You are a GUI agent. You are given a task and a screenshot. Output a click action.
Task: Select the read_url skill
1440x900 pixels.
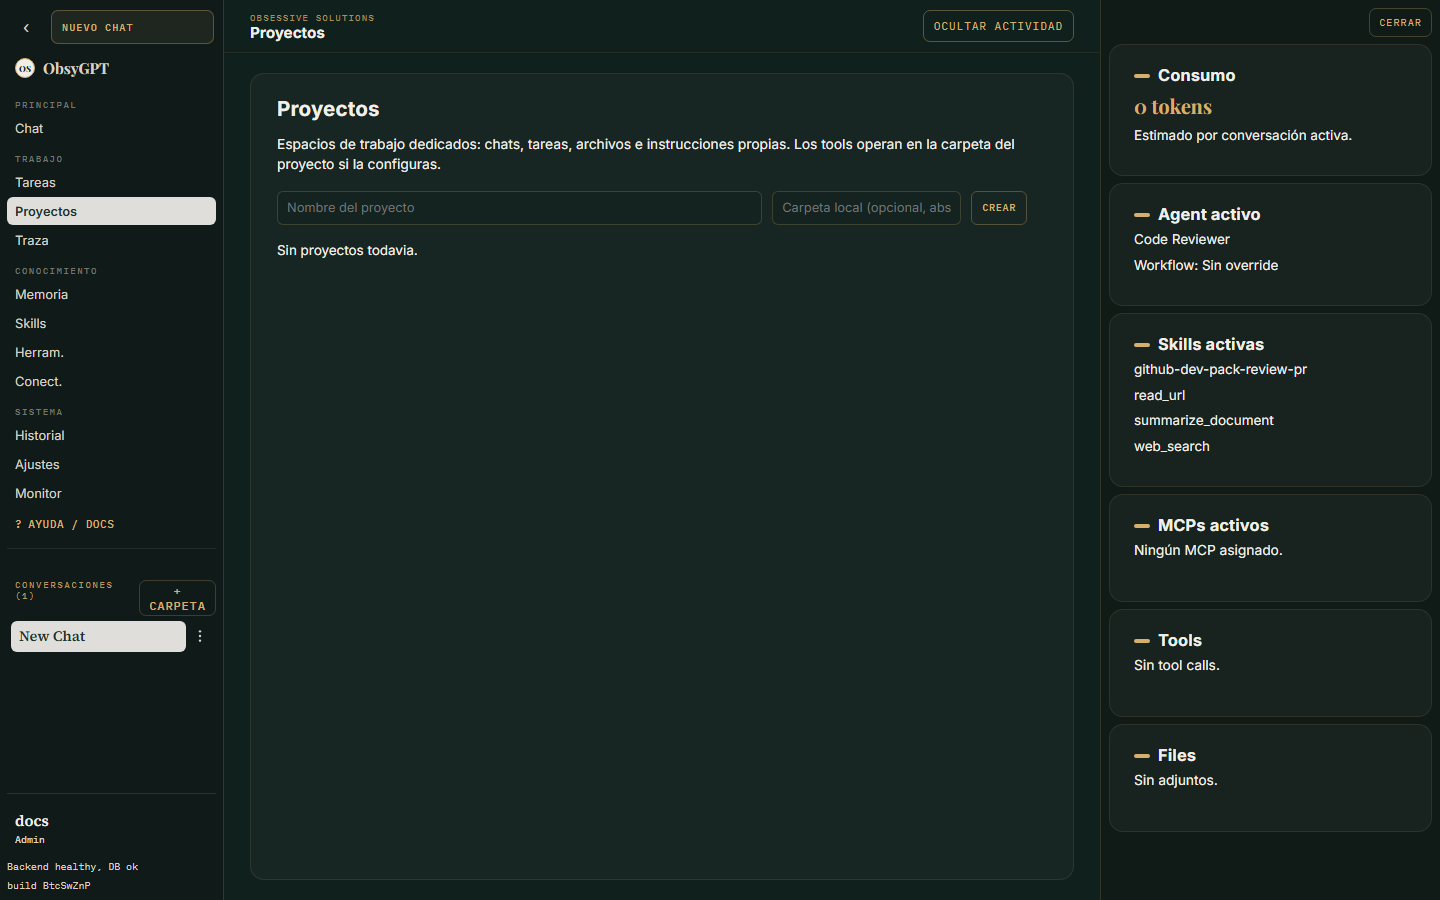(1159, 396)
